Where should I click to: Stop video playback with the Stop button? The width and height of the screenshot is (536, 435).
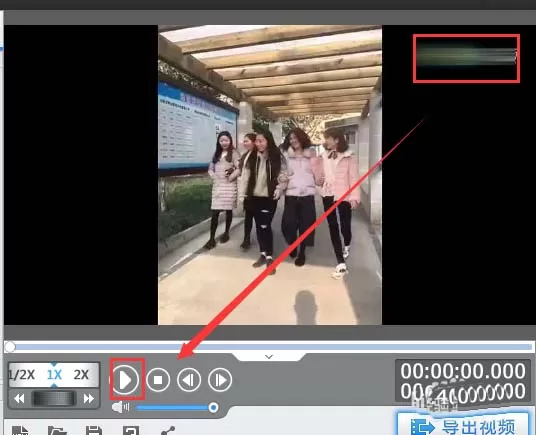point(158,380)
